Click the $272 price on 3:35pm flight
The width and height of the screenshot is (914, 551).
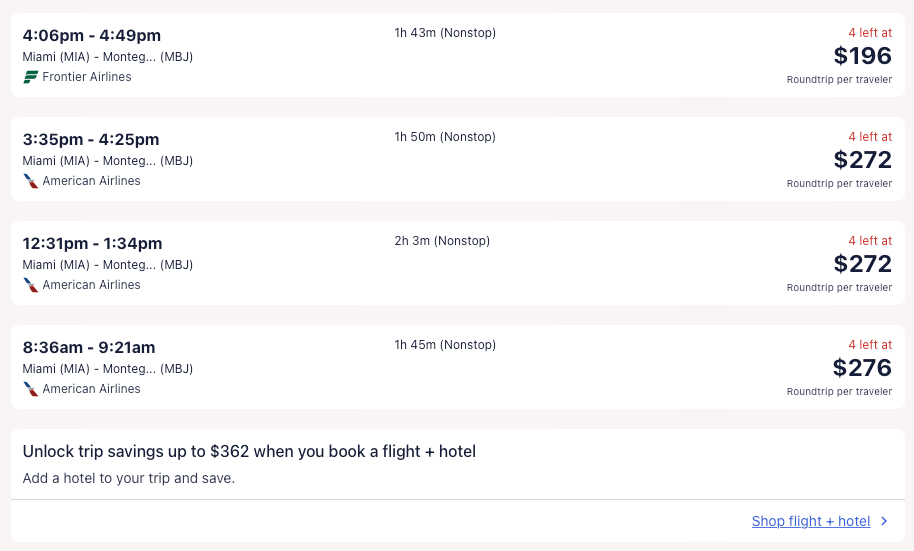(x=862, y=160)
